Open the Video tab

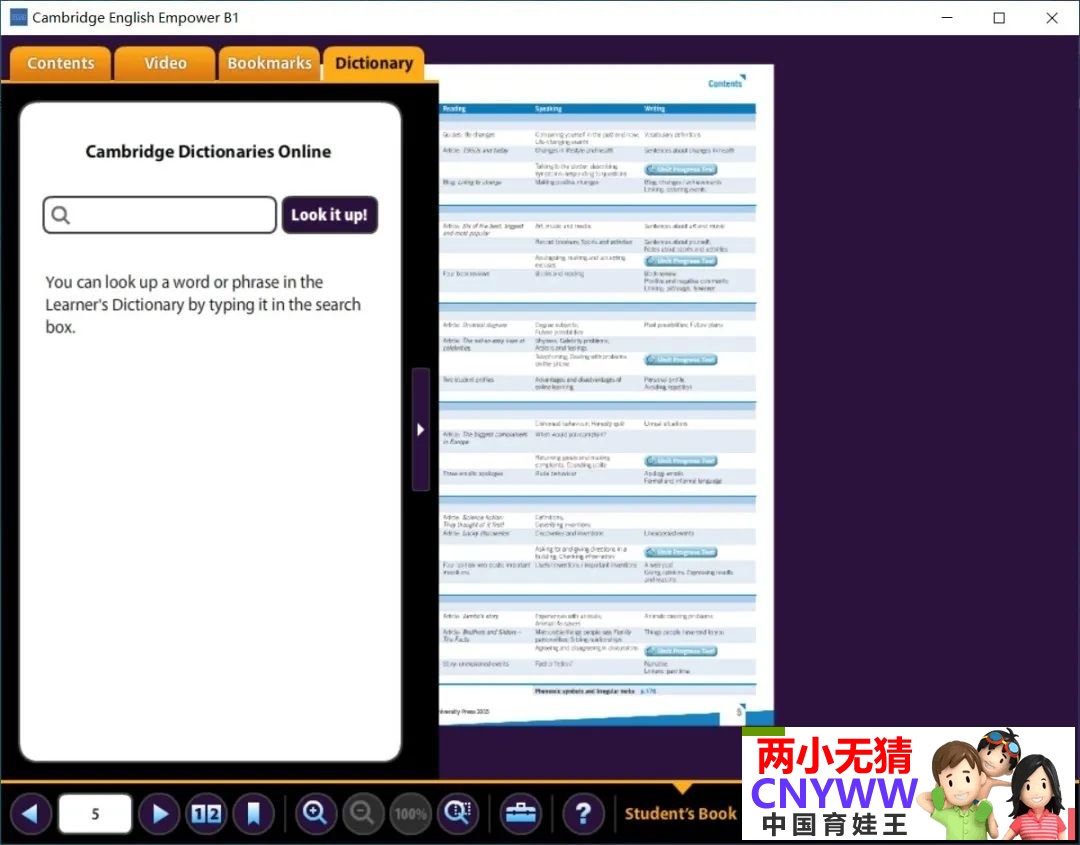165,63
